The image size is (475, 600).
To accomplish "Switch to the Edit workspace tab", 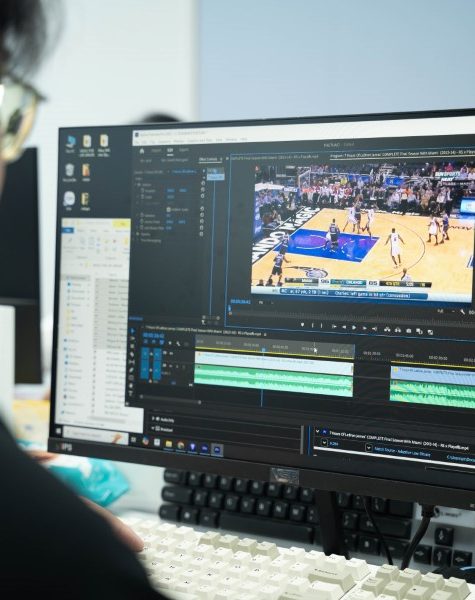I will click(x=170, y=150).
